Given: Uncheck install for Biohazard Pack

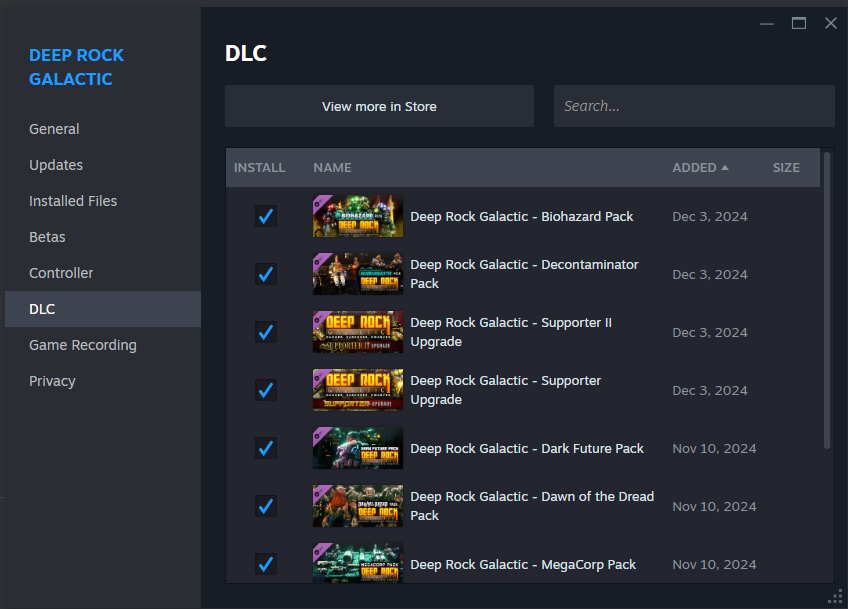Looking at the screenshot, I should point(265,216).
